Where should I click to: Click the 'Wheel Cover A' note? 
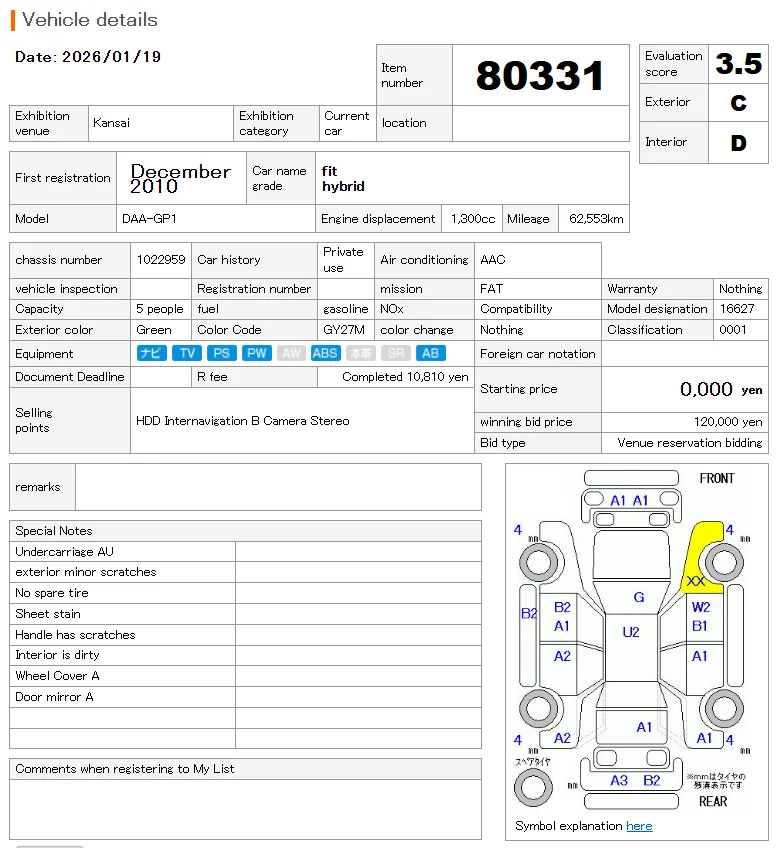point(57,676)
